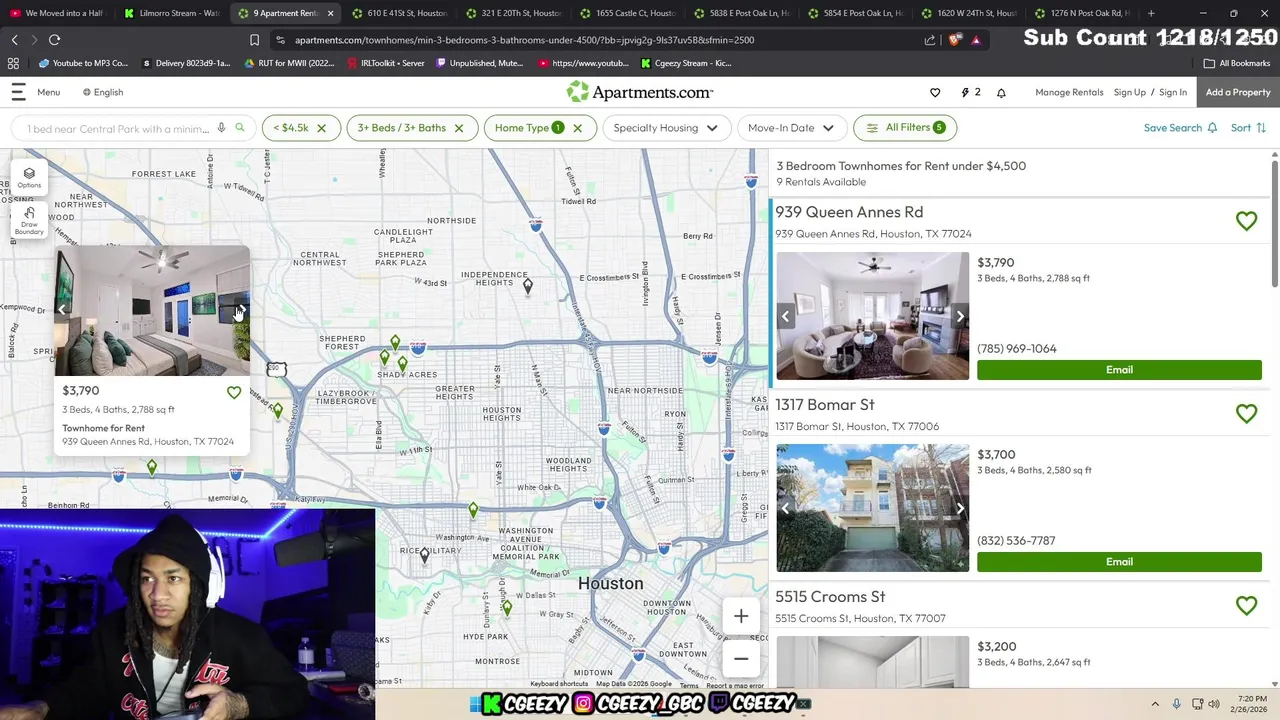Open the favorites heart in the header

coord(935,92)
